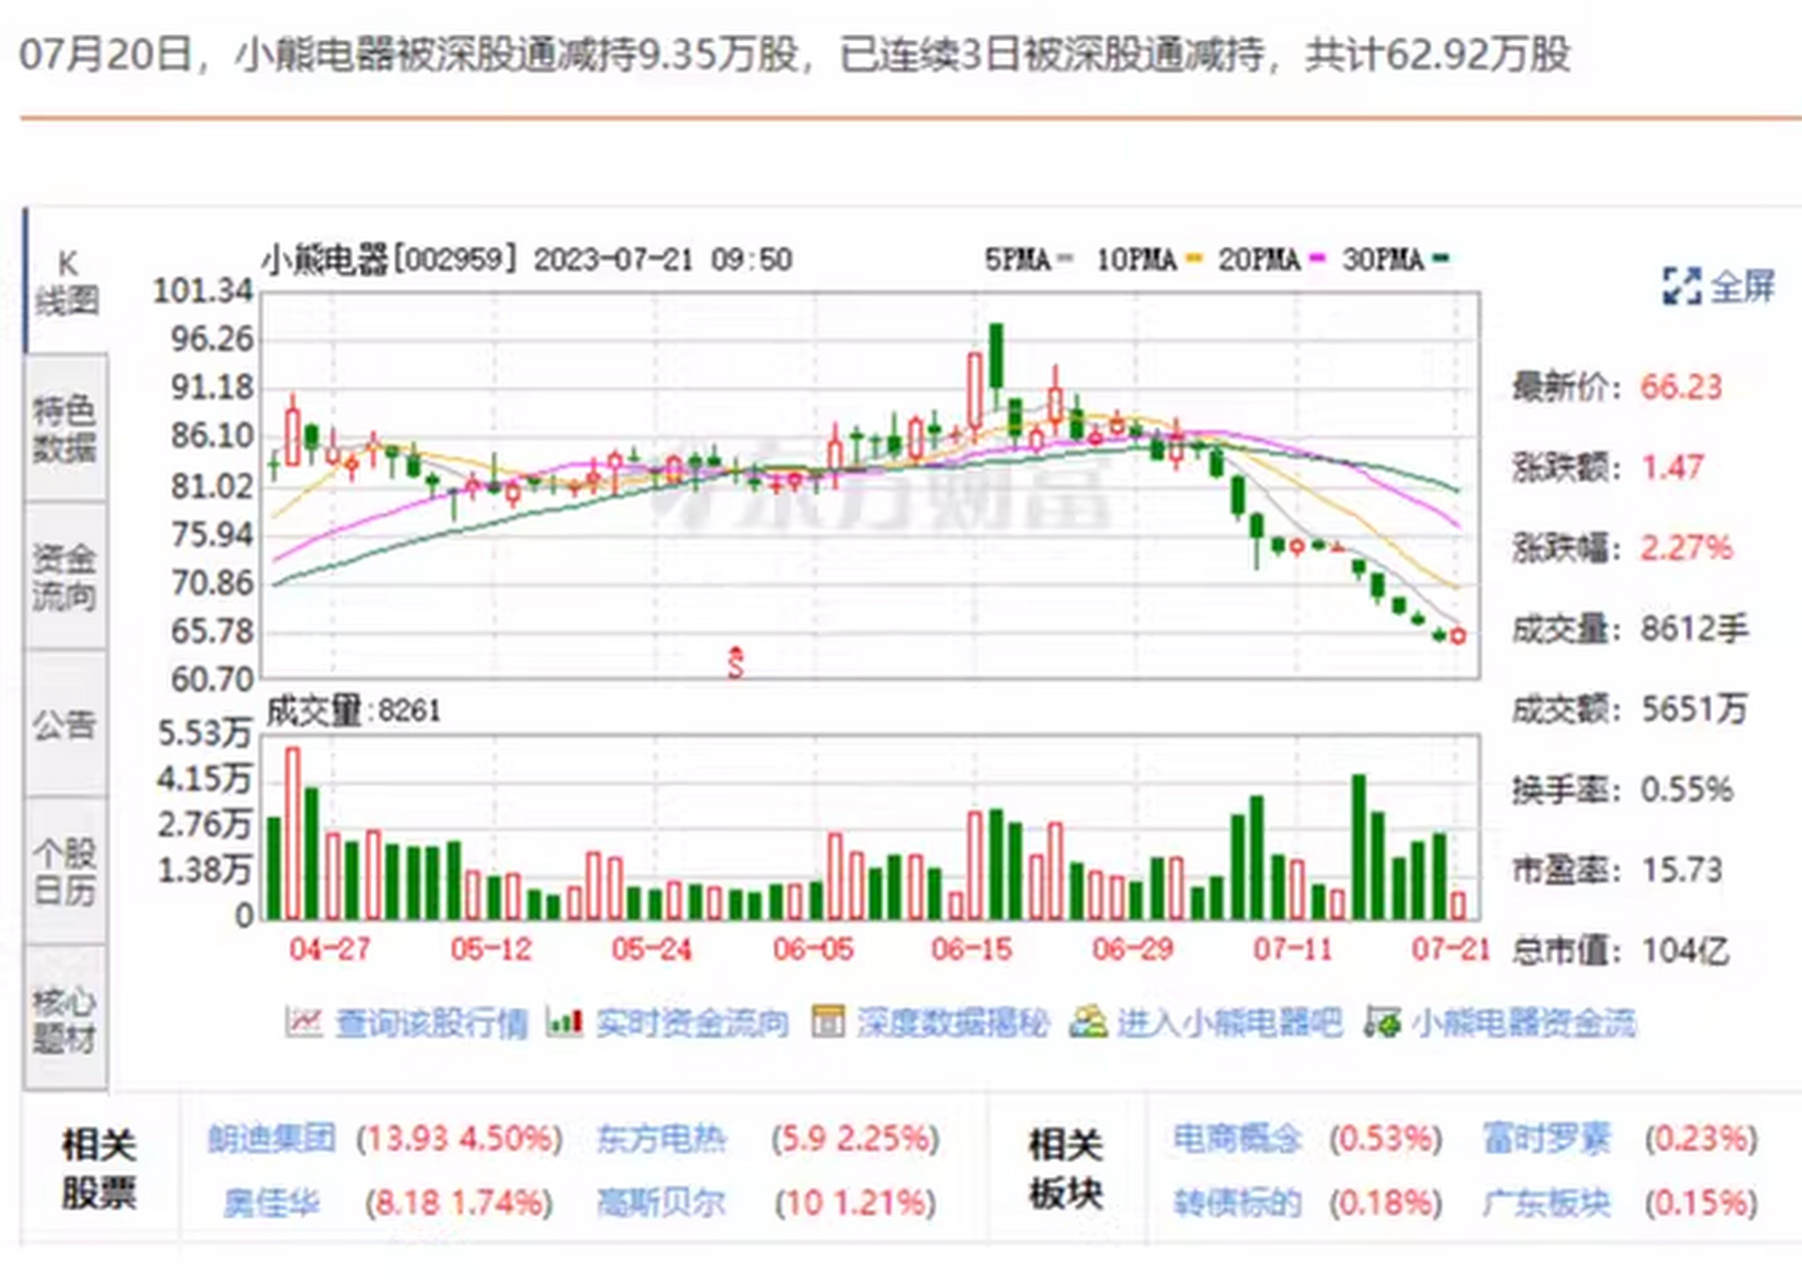1802x1280 pixels.
Task: Open 小熊电器资金流 using its icon
Action: (1383, 1022)
